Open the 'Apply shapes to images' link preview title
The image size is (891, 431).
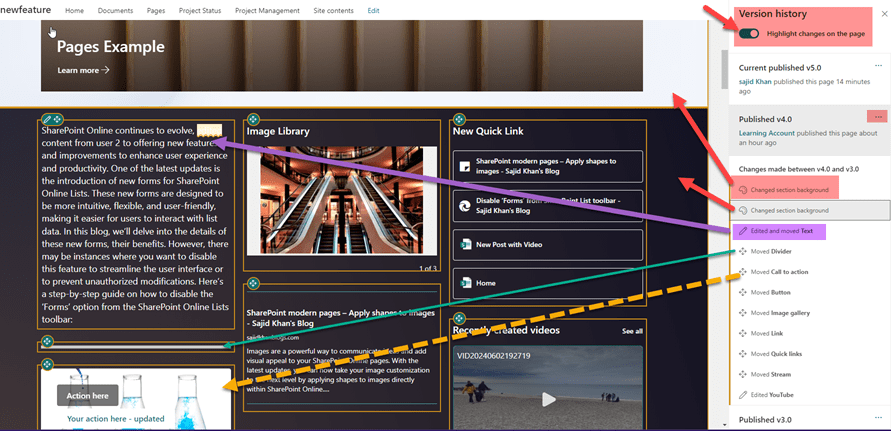click(341, 318)
